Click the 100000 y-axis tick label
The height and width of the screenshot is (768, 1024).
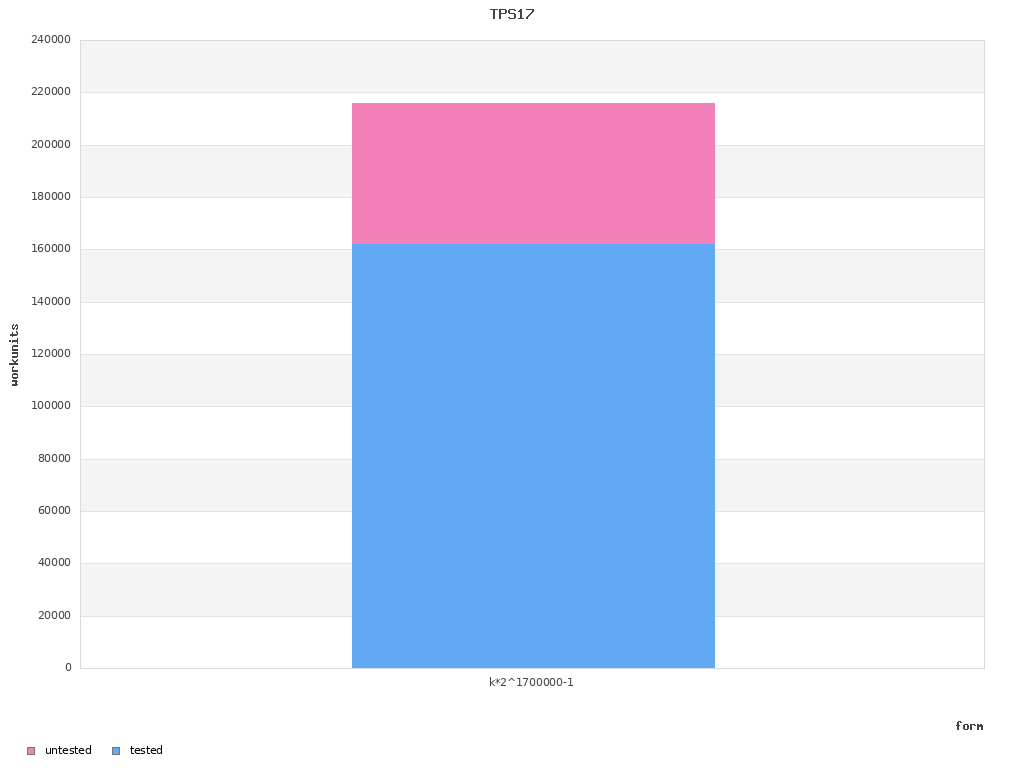point(51,406)
